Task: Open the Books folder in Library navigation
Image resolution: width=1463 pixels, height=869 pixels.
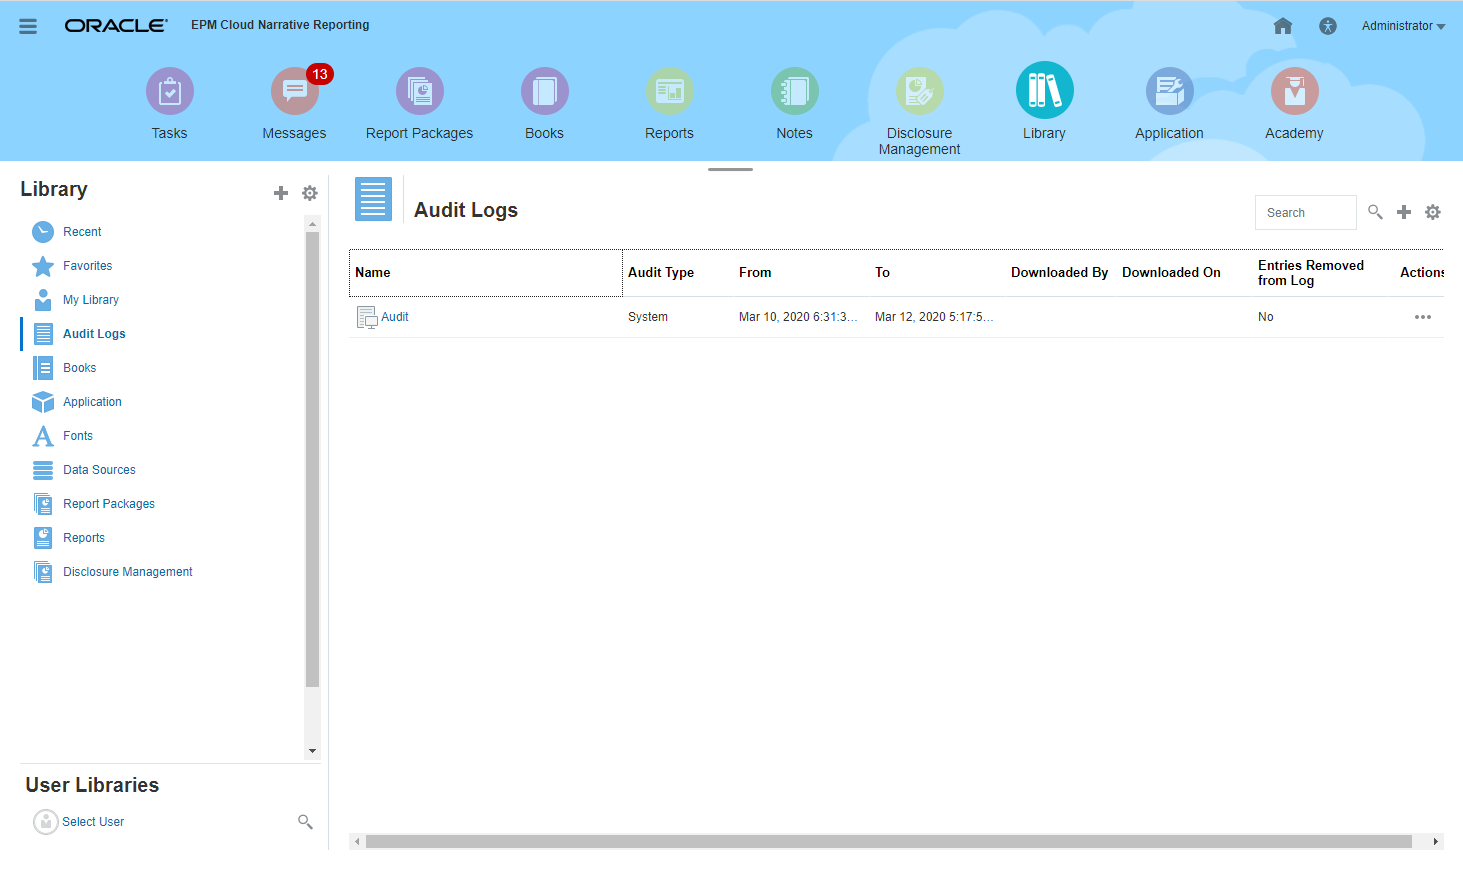Action: click(79, 368)
